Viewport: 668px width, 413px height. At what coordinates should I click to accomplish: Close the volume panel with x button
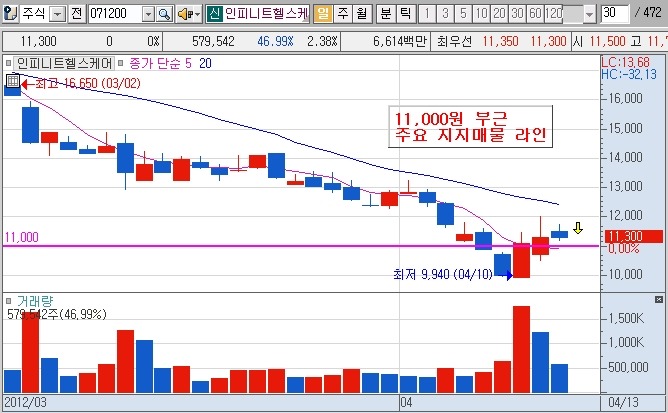[x=659, y=300]
